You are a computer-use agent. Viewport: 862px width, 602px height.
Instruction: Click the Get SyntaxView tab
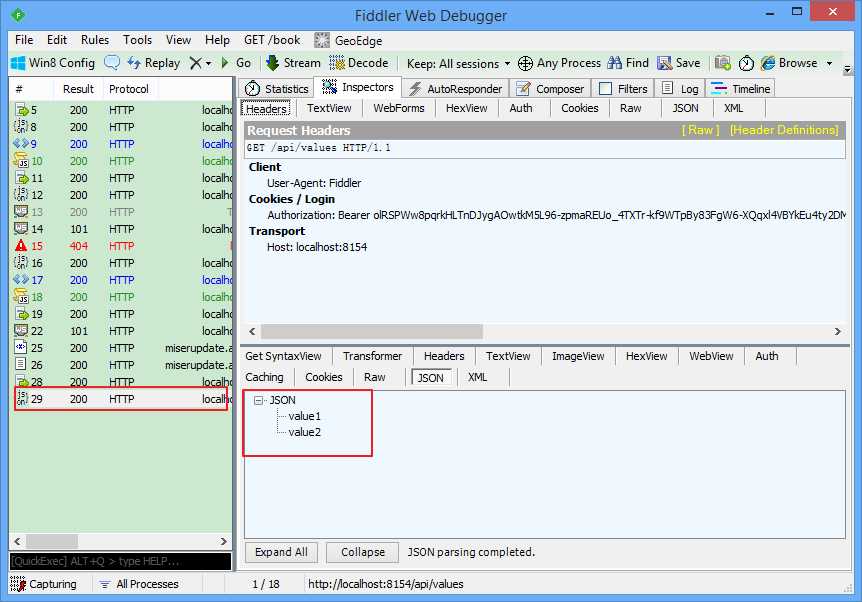(x=283, y=356)
